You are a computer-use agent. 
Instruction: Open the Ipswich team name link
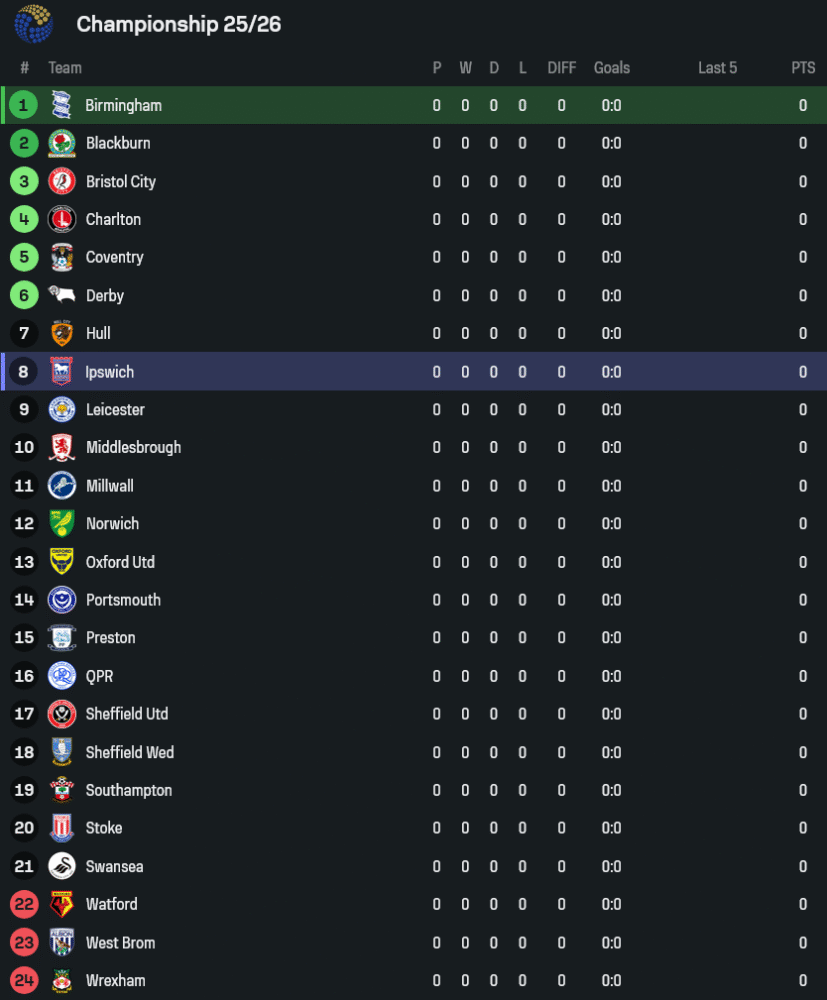coord(110,372)
